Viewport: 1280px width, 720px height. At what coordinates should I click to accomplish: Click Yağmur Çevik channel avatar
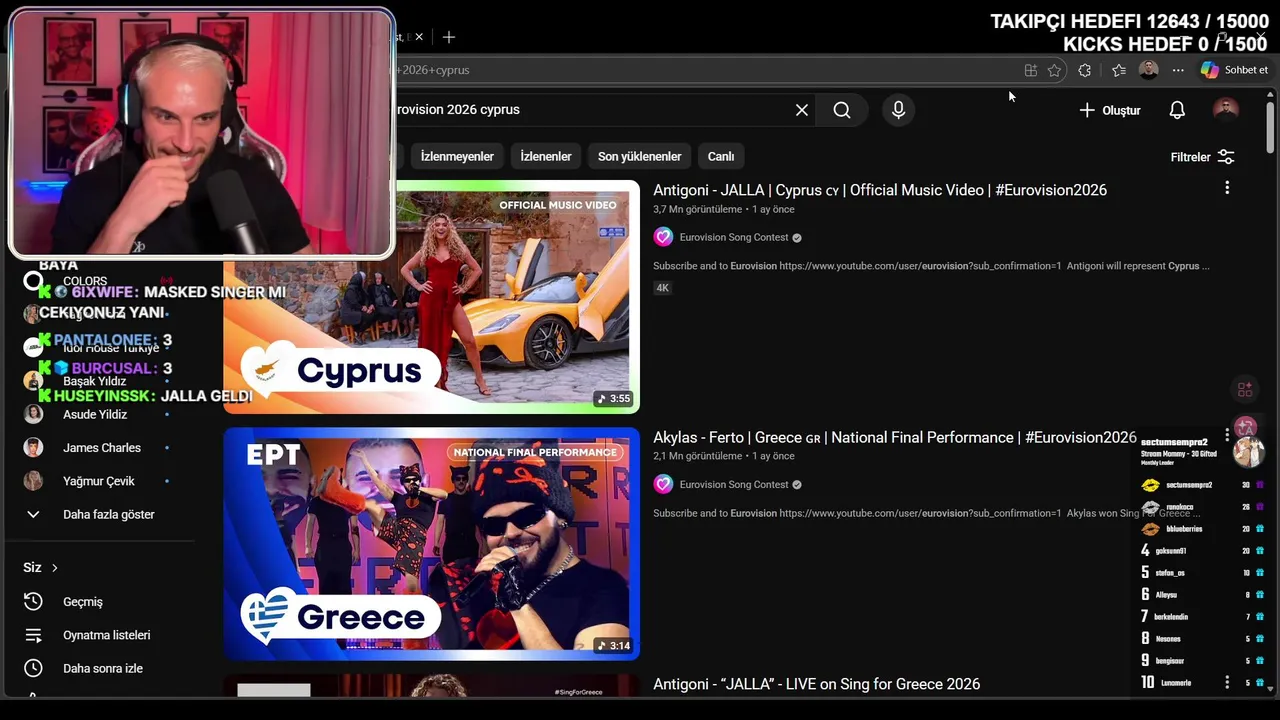(33, 481)
